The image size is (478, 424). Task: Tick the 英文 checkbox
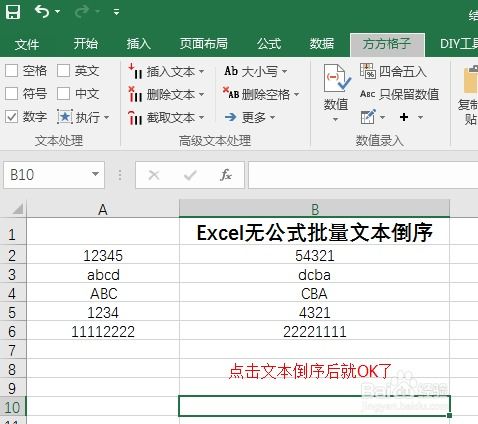click(x=63, y=71)
